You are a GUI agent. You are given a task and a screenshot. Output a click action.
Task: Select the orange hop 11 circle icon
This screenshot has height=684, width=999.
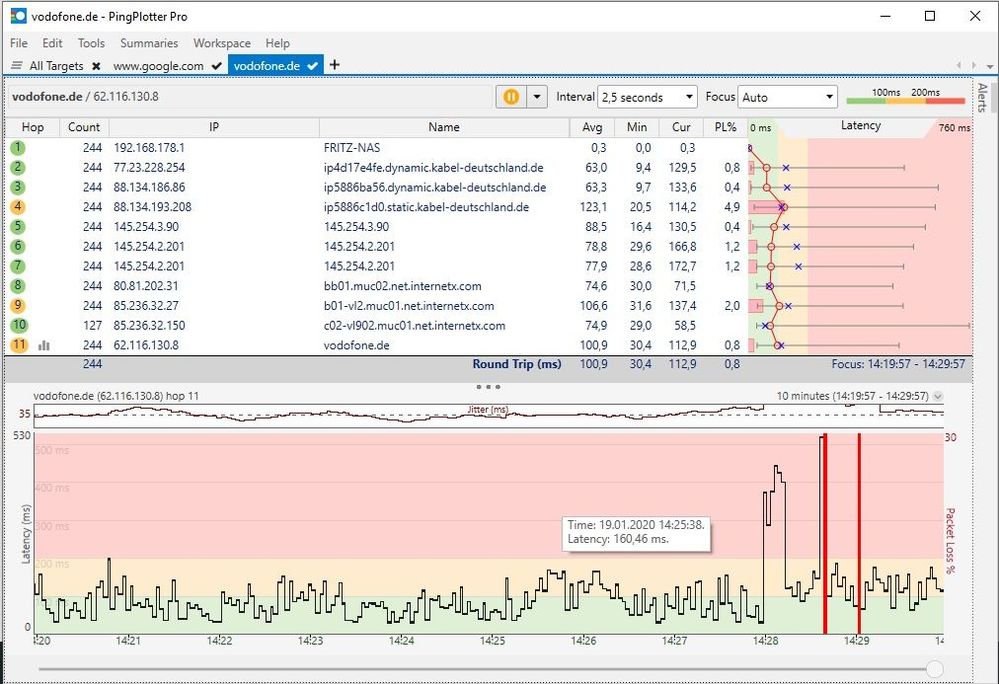coord(19,345)
